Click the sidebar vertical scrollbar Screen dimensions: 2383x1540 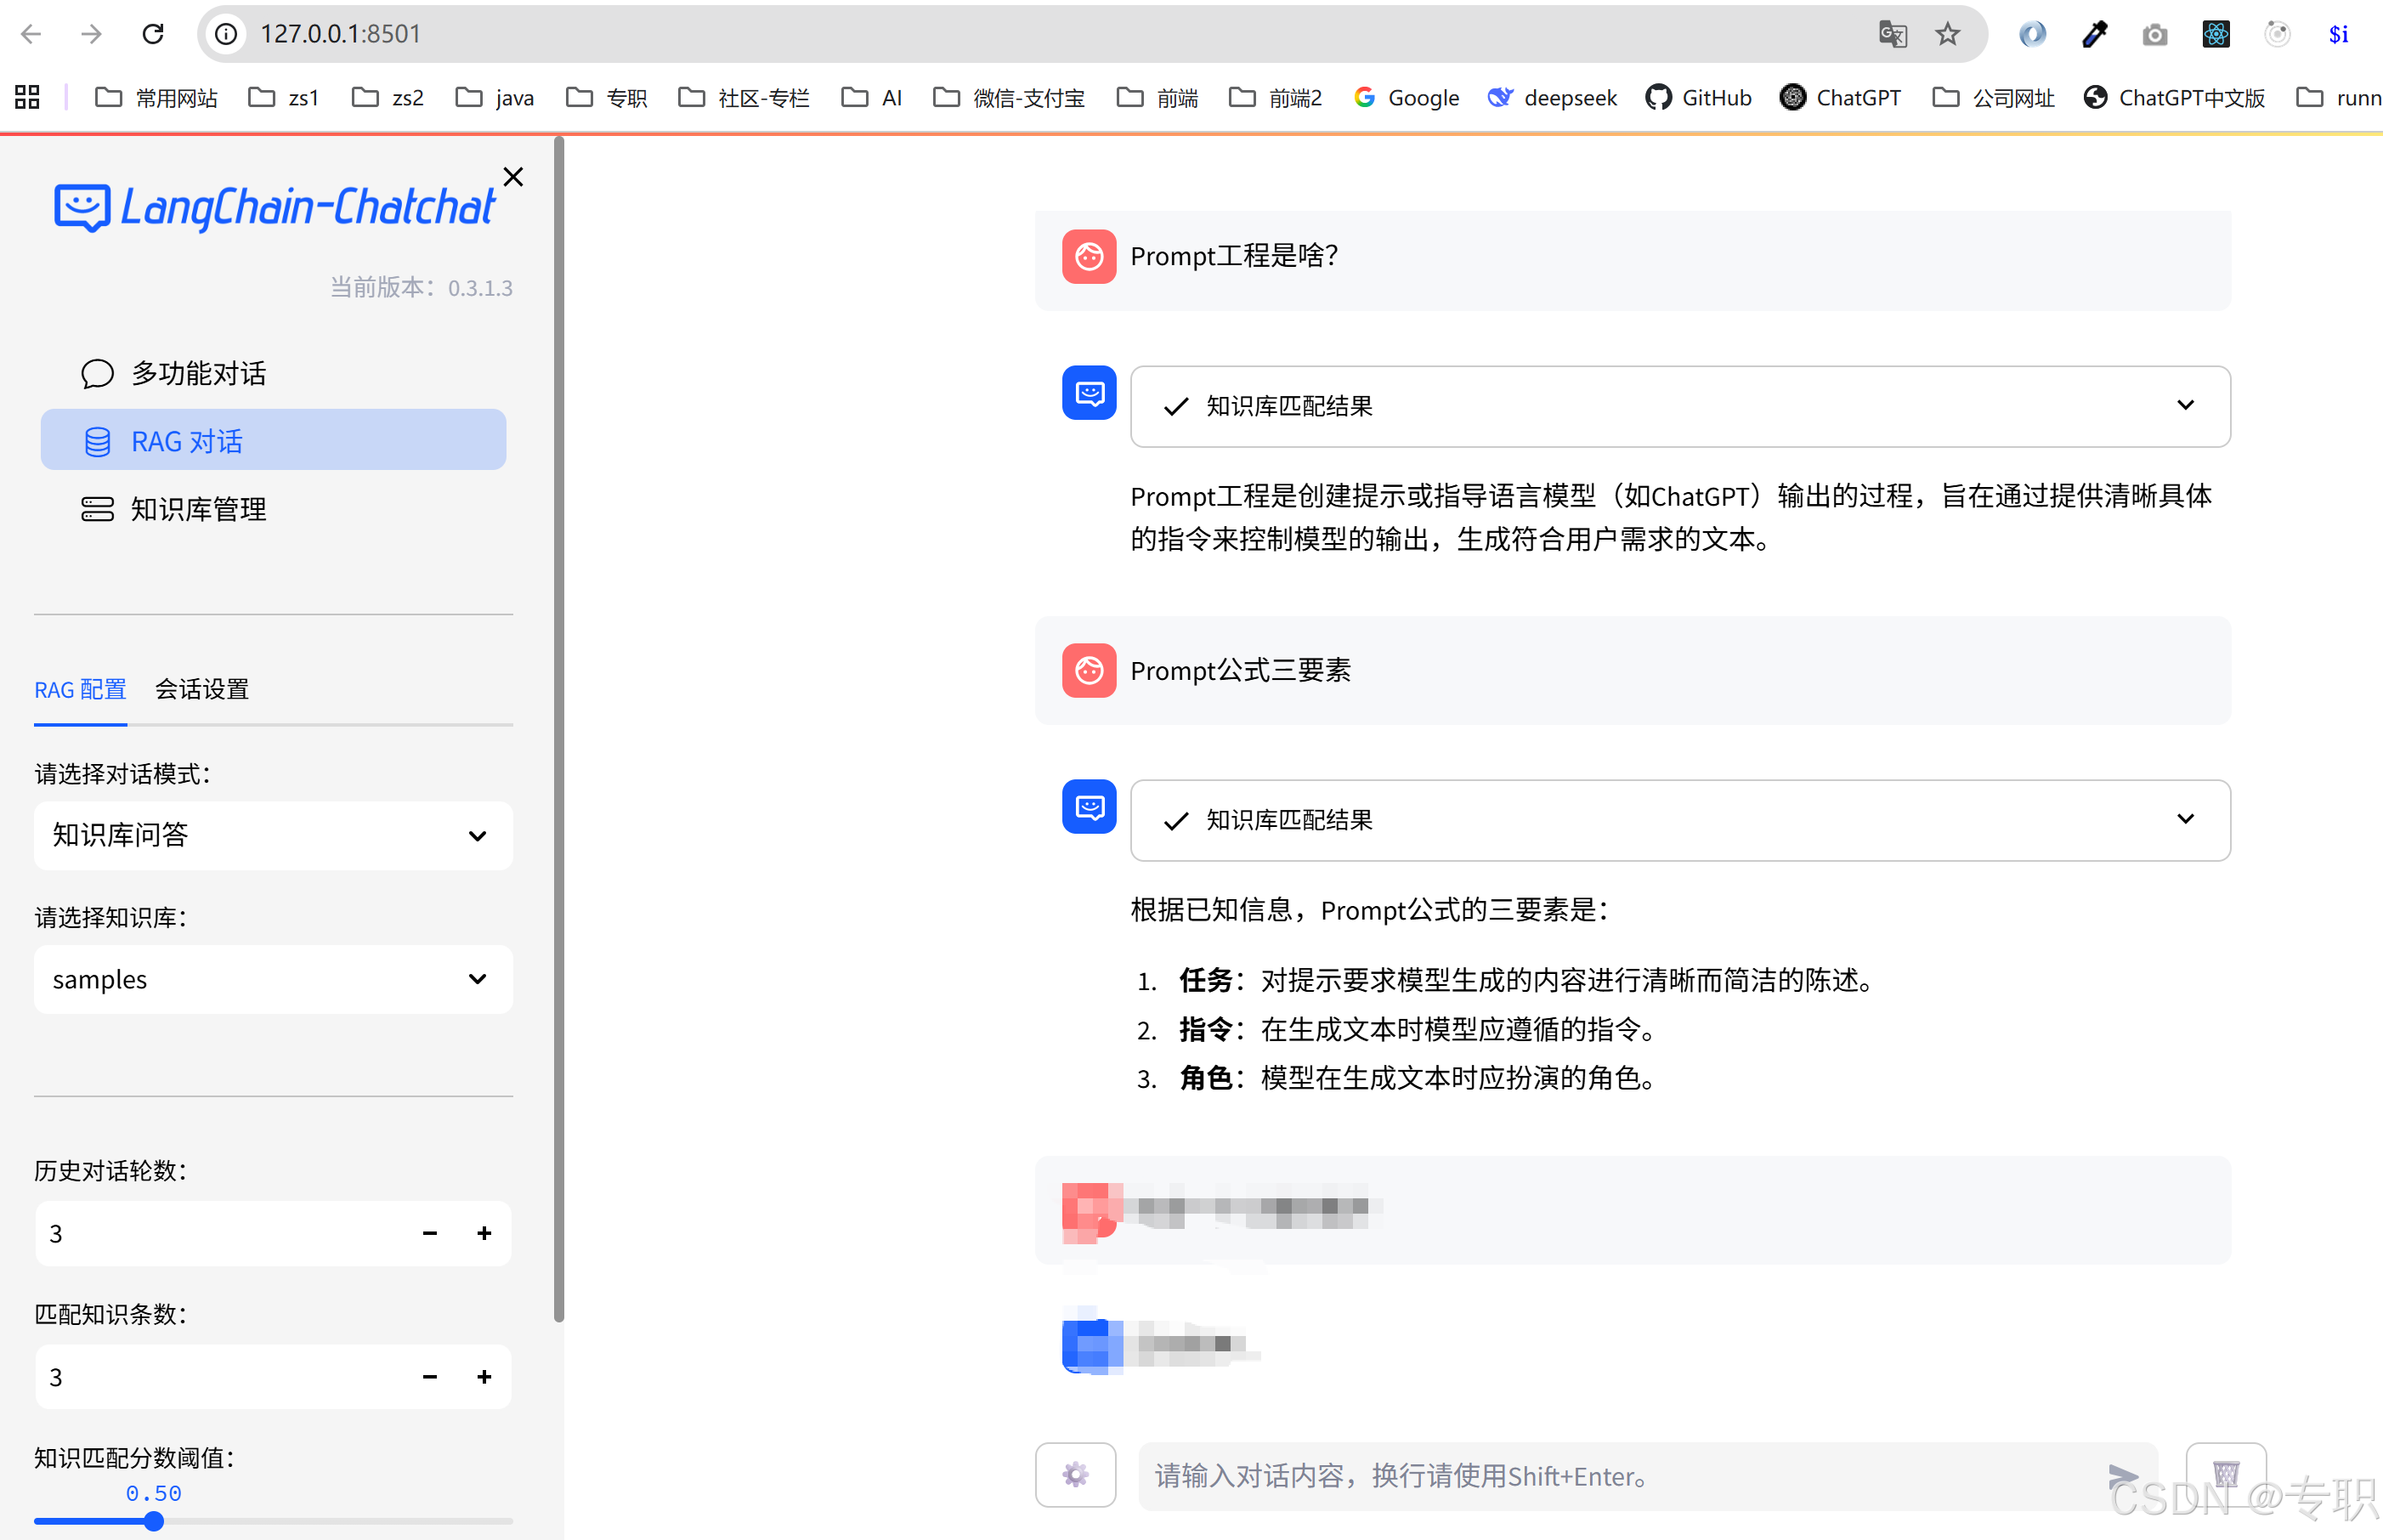click(x=559, y=730)
